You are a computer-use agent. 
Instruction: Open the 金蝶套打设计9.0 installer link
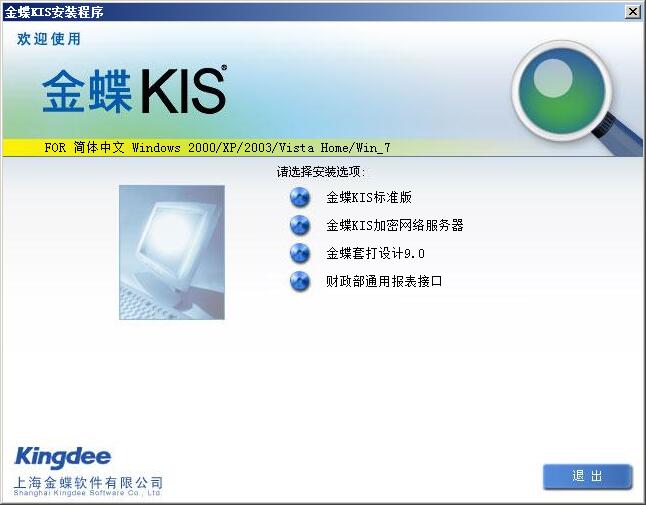[x=375, y=253]
